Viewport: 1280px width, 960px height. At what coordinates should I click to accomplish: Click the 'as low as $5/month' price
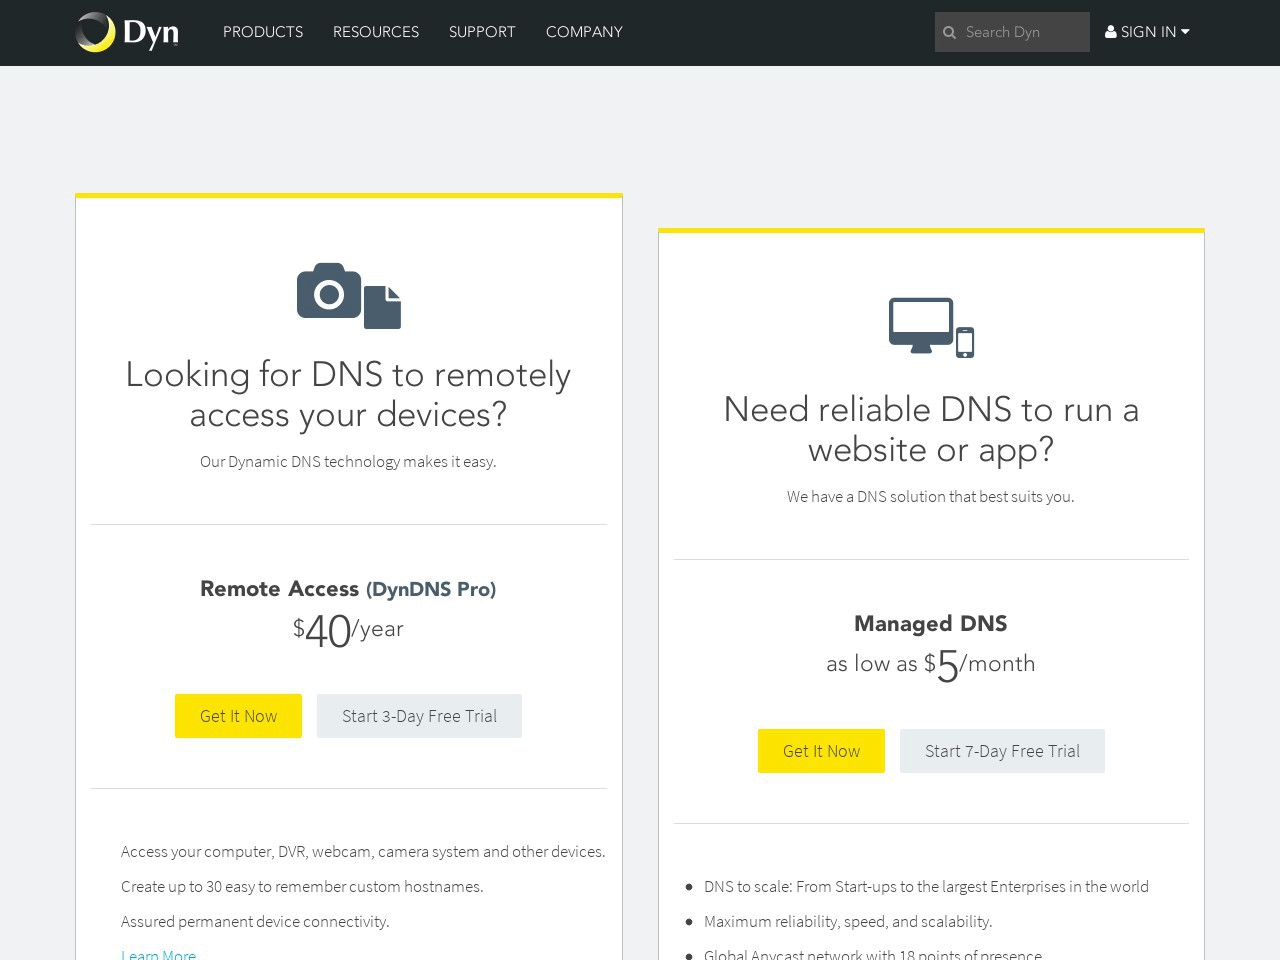931,665
